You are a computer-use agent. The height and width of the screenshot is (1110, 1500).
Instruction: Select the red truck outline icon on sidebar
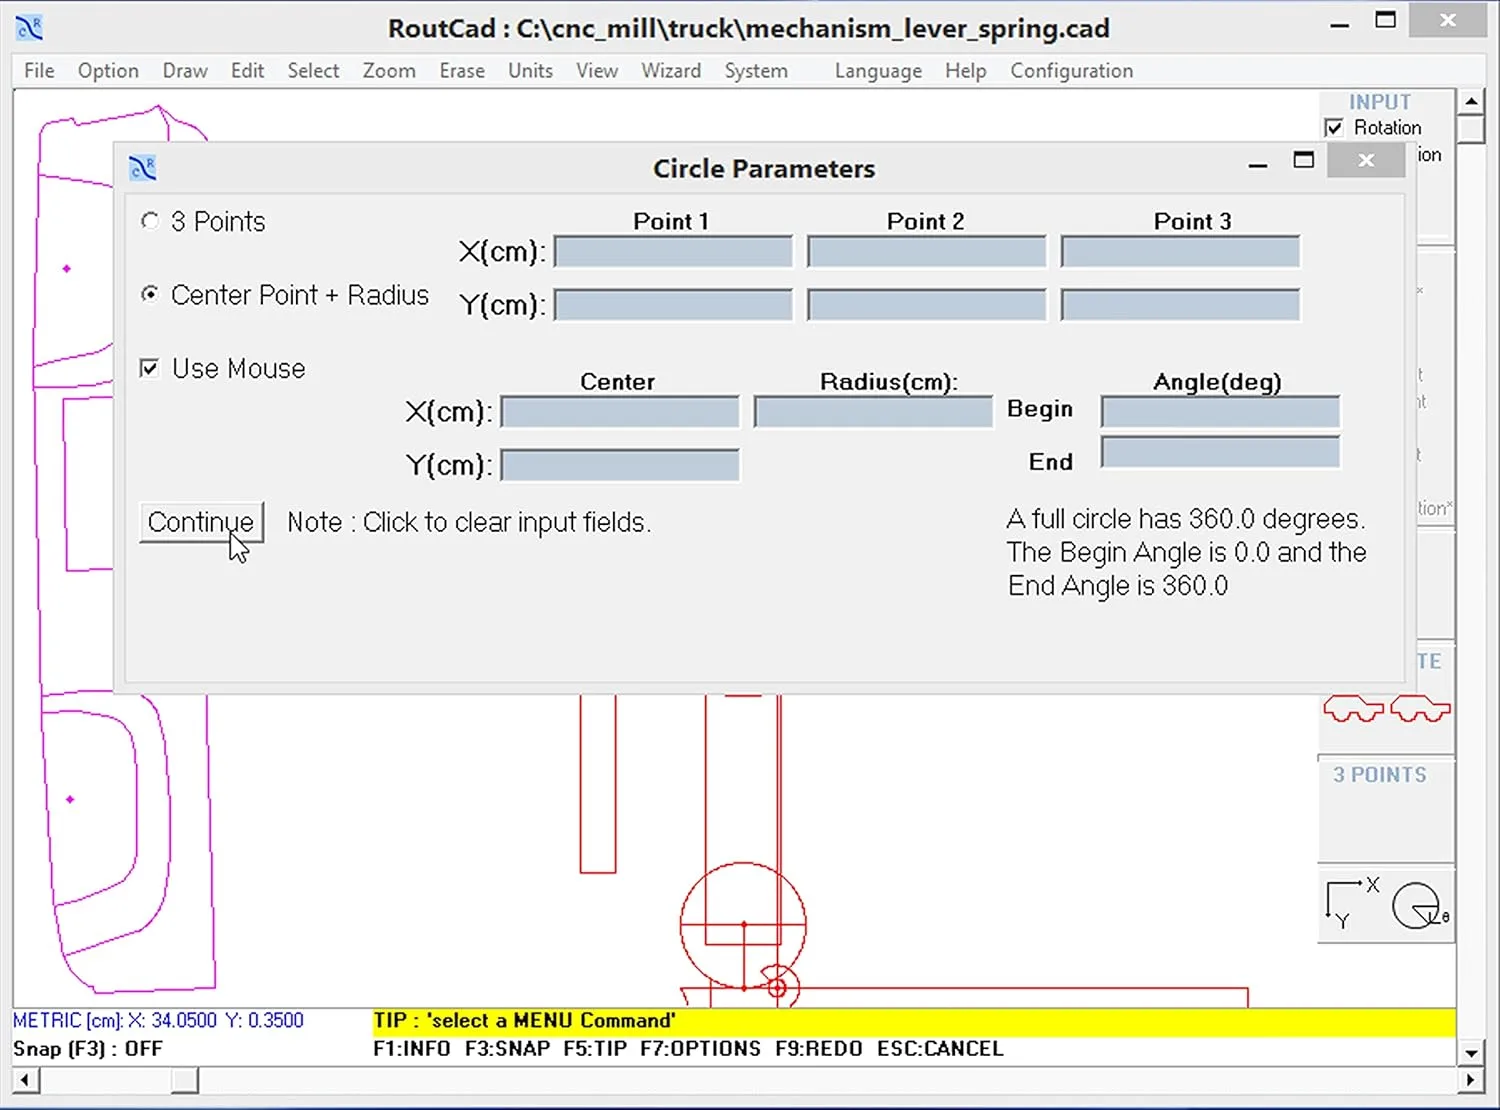point(1355,707)
